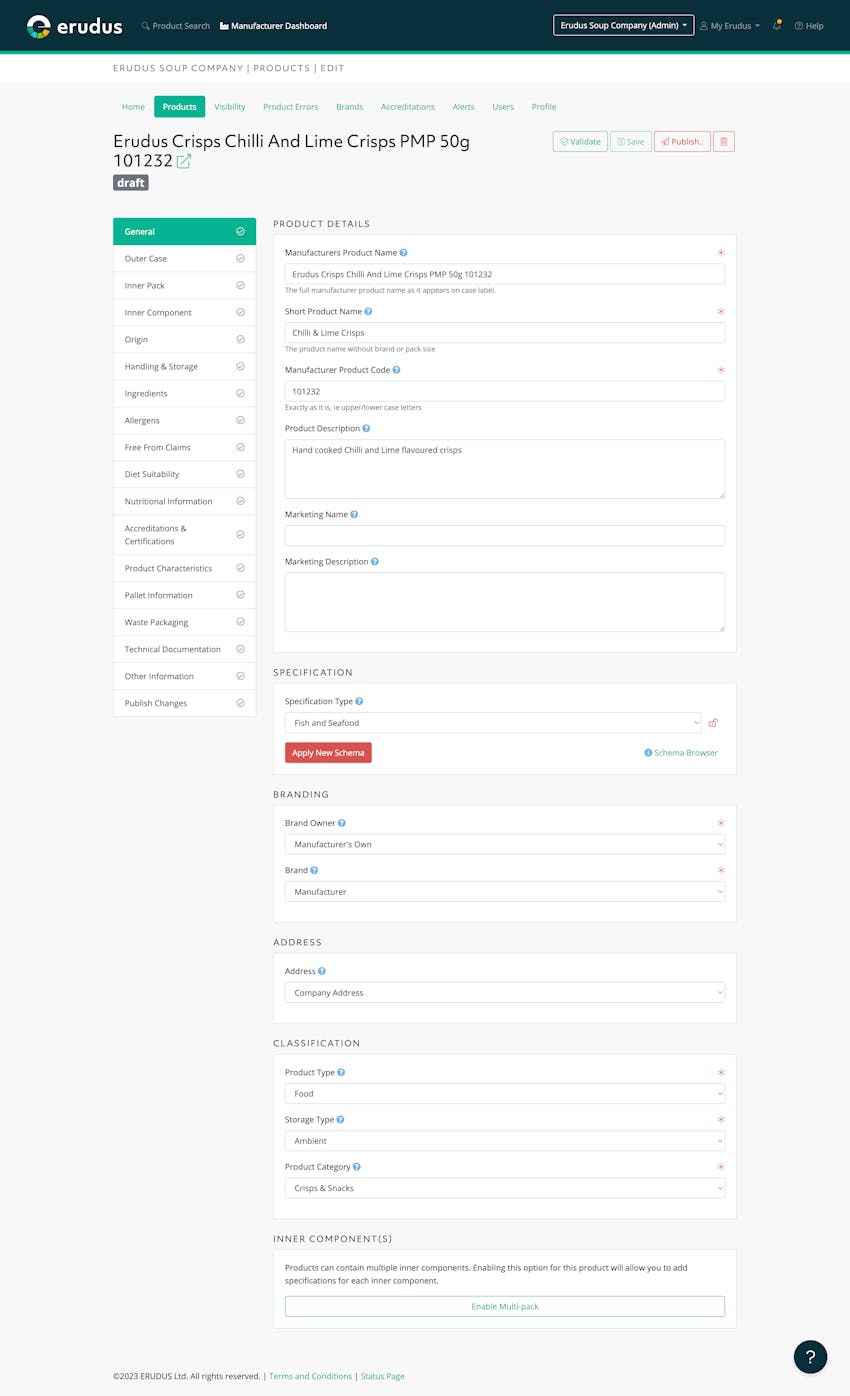The image size is (850, 1396).
Task: Click help icon beside Manufacturer Product Code
Action: click(x=396, y=370)
